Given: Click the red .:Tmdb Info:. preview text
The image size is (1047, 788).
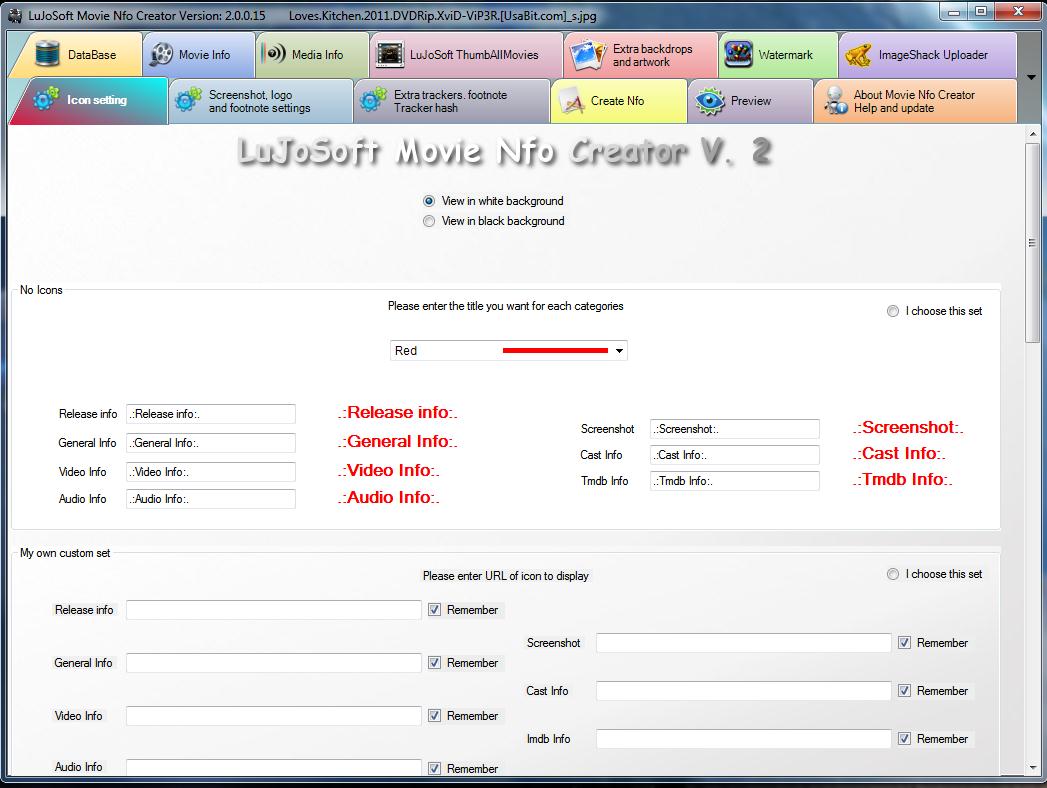Looking at the screenshot, I should pos(903,479).
